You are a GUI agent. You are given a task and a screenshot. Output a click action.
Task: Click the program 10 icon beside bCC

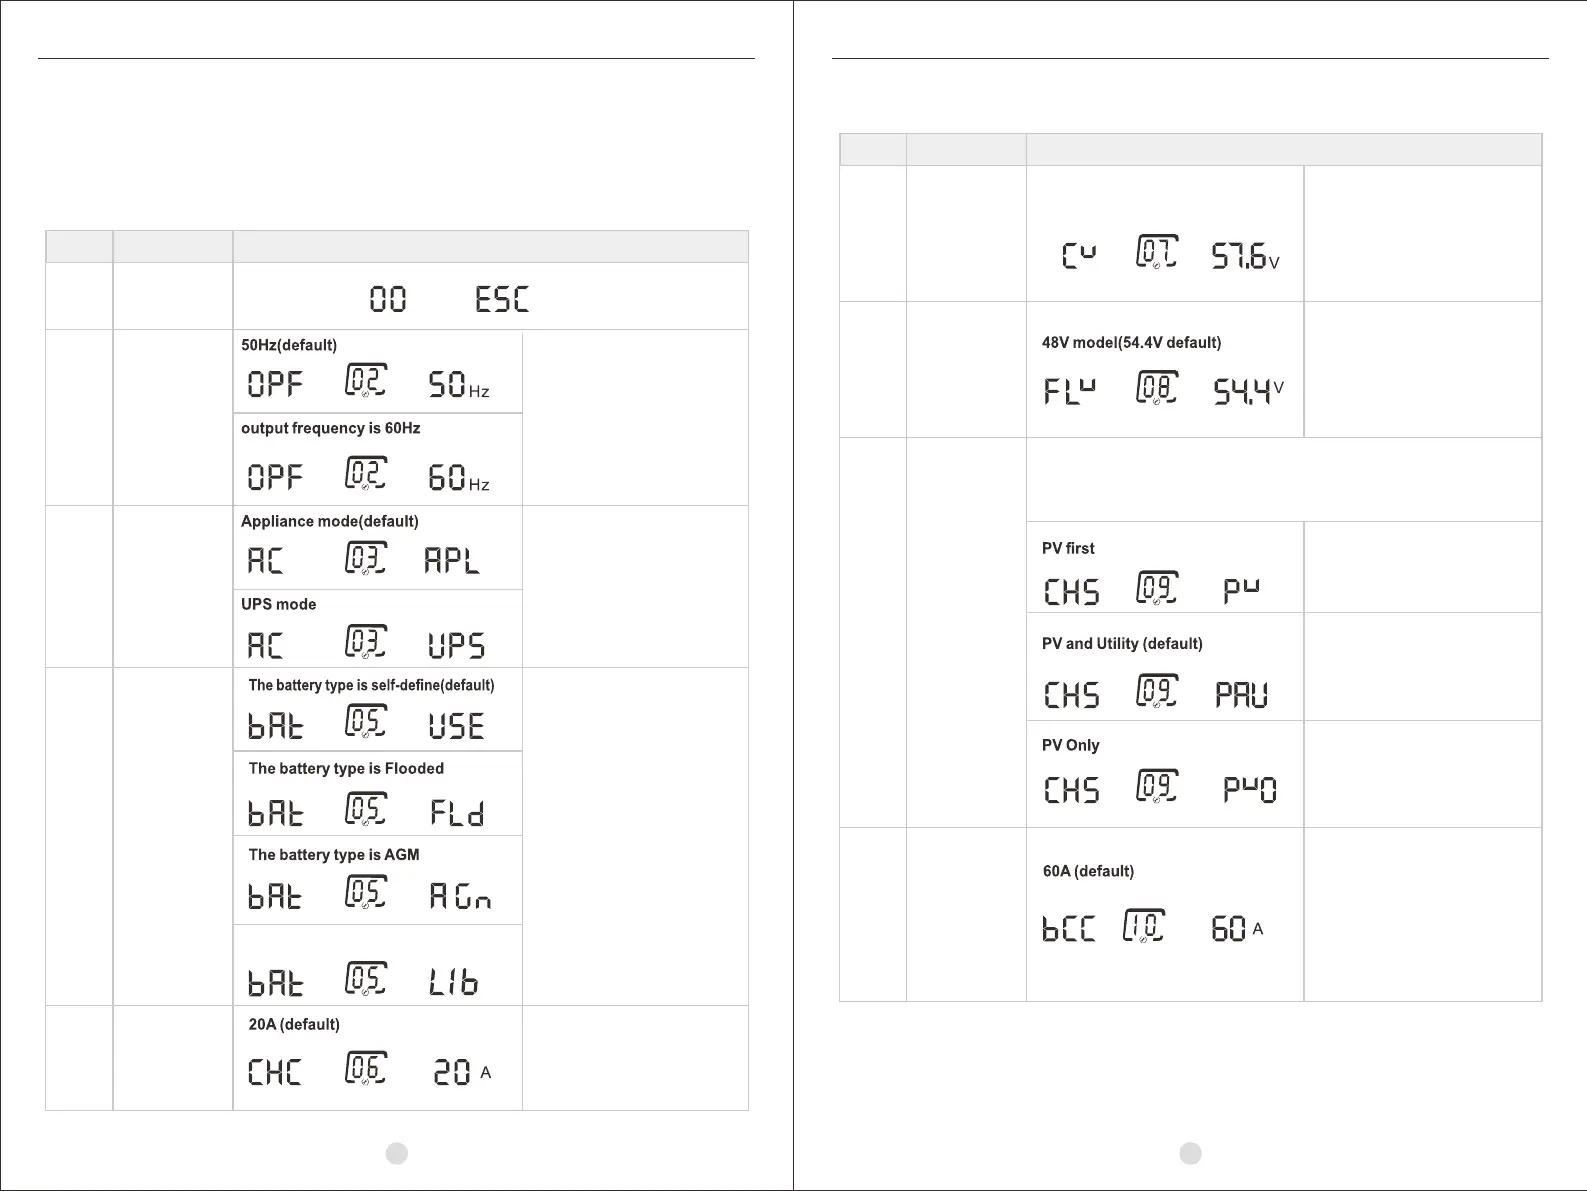(x=1144, y=927)
